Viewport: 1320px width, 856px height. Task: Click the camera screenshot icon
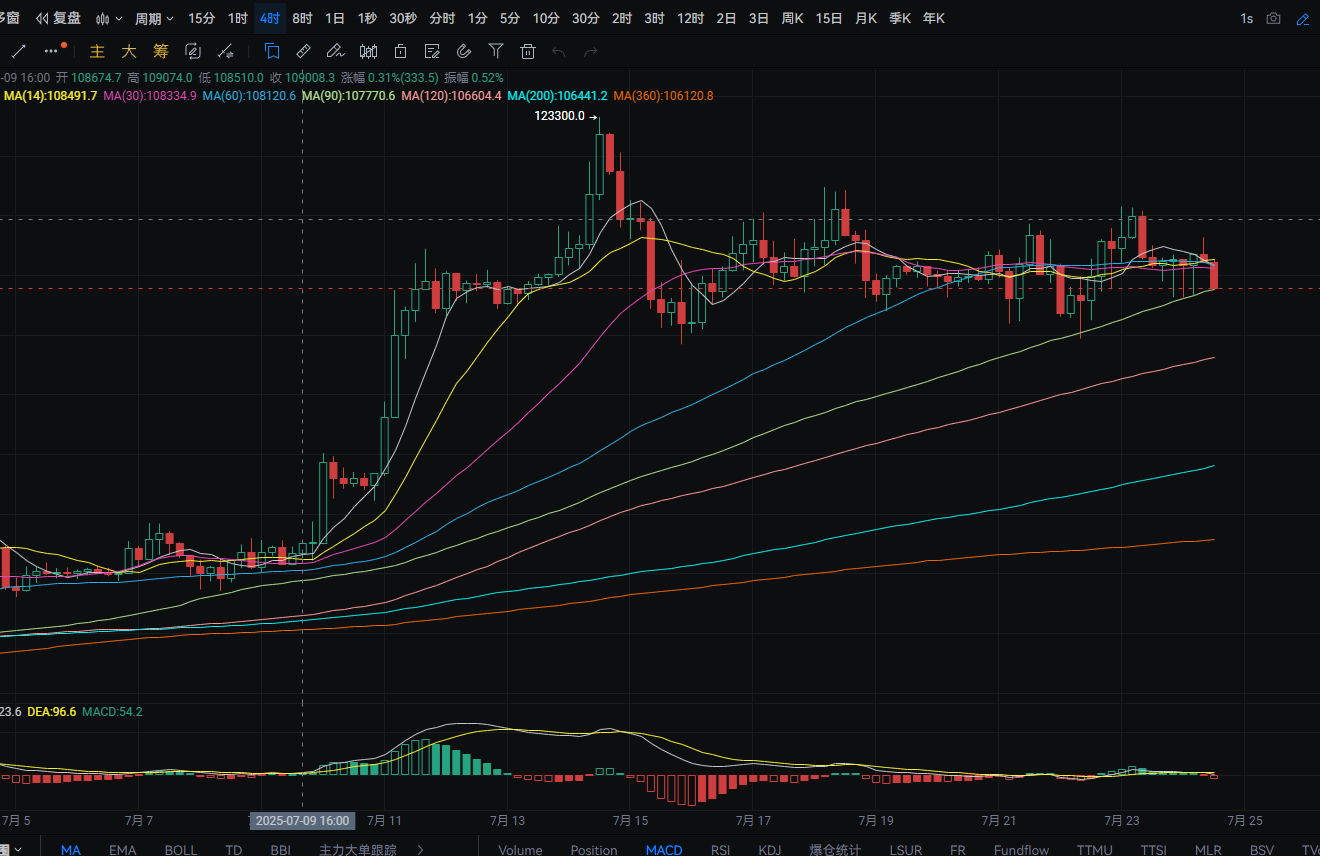pyautogui.click(x=1273, y=18)
